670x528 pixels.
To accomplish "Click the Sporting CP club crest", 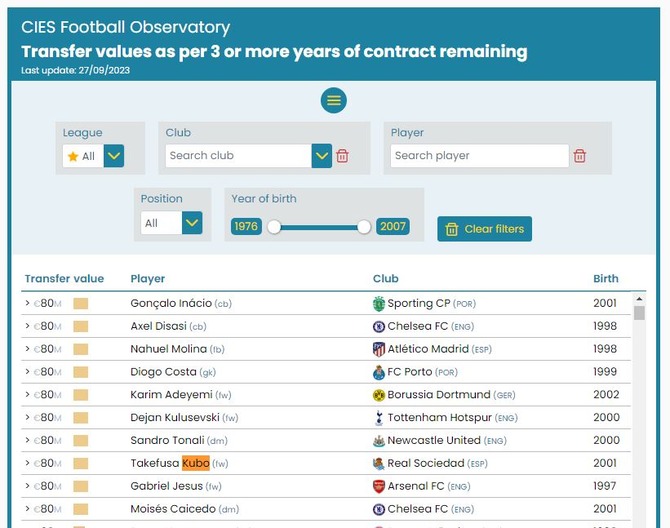I will pos(379,304).
